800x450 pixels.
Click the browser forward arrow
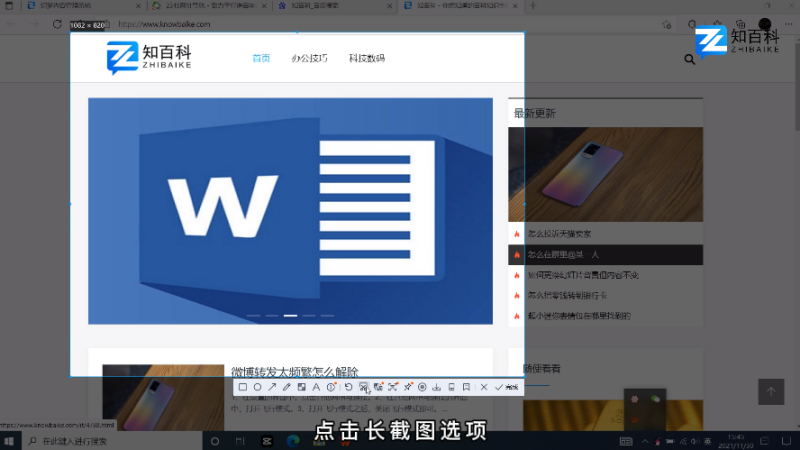click(x=34, y=24)
